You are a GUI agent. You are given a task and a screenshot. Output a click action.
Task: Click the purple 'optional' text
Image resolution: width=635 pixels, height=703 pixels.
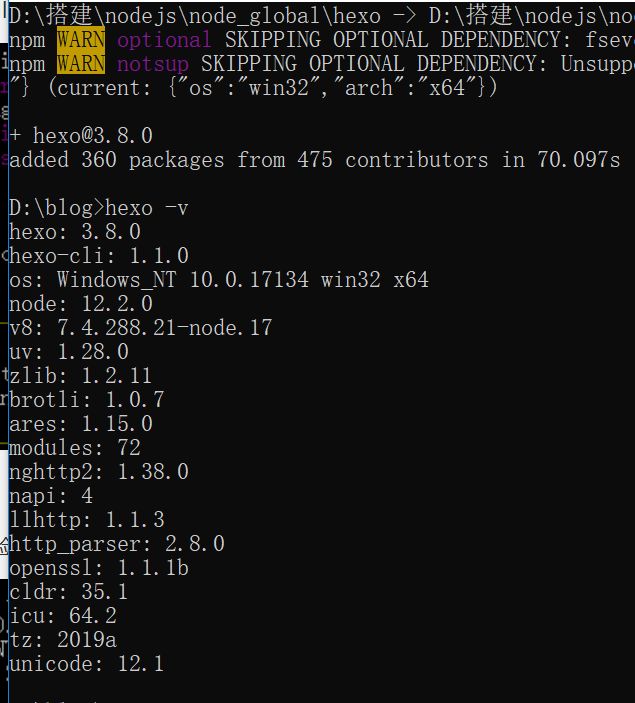click(x=164, y=40)
